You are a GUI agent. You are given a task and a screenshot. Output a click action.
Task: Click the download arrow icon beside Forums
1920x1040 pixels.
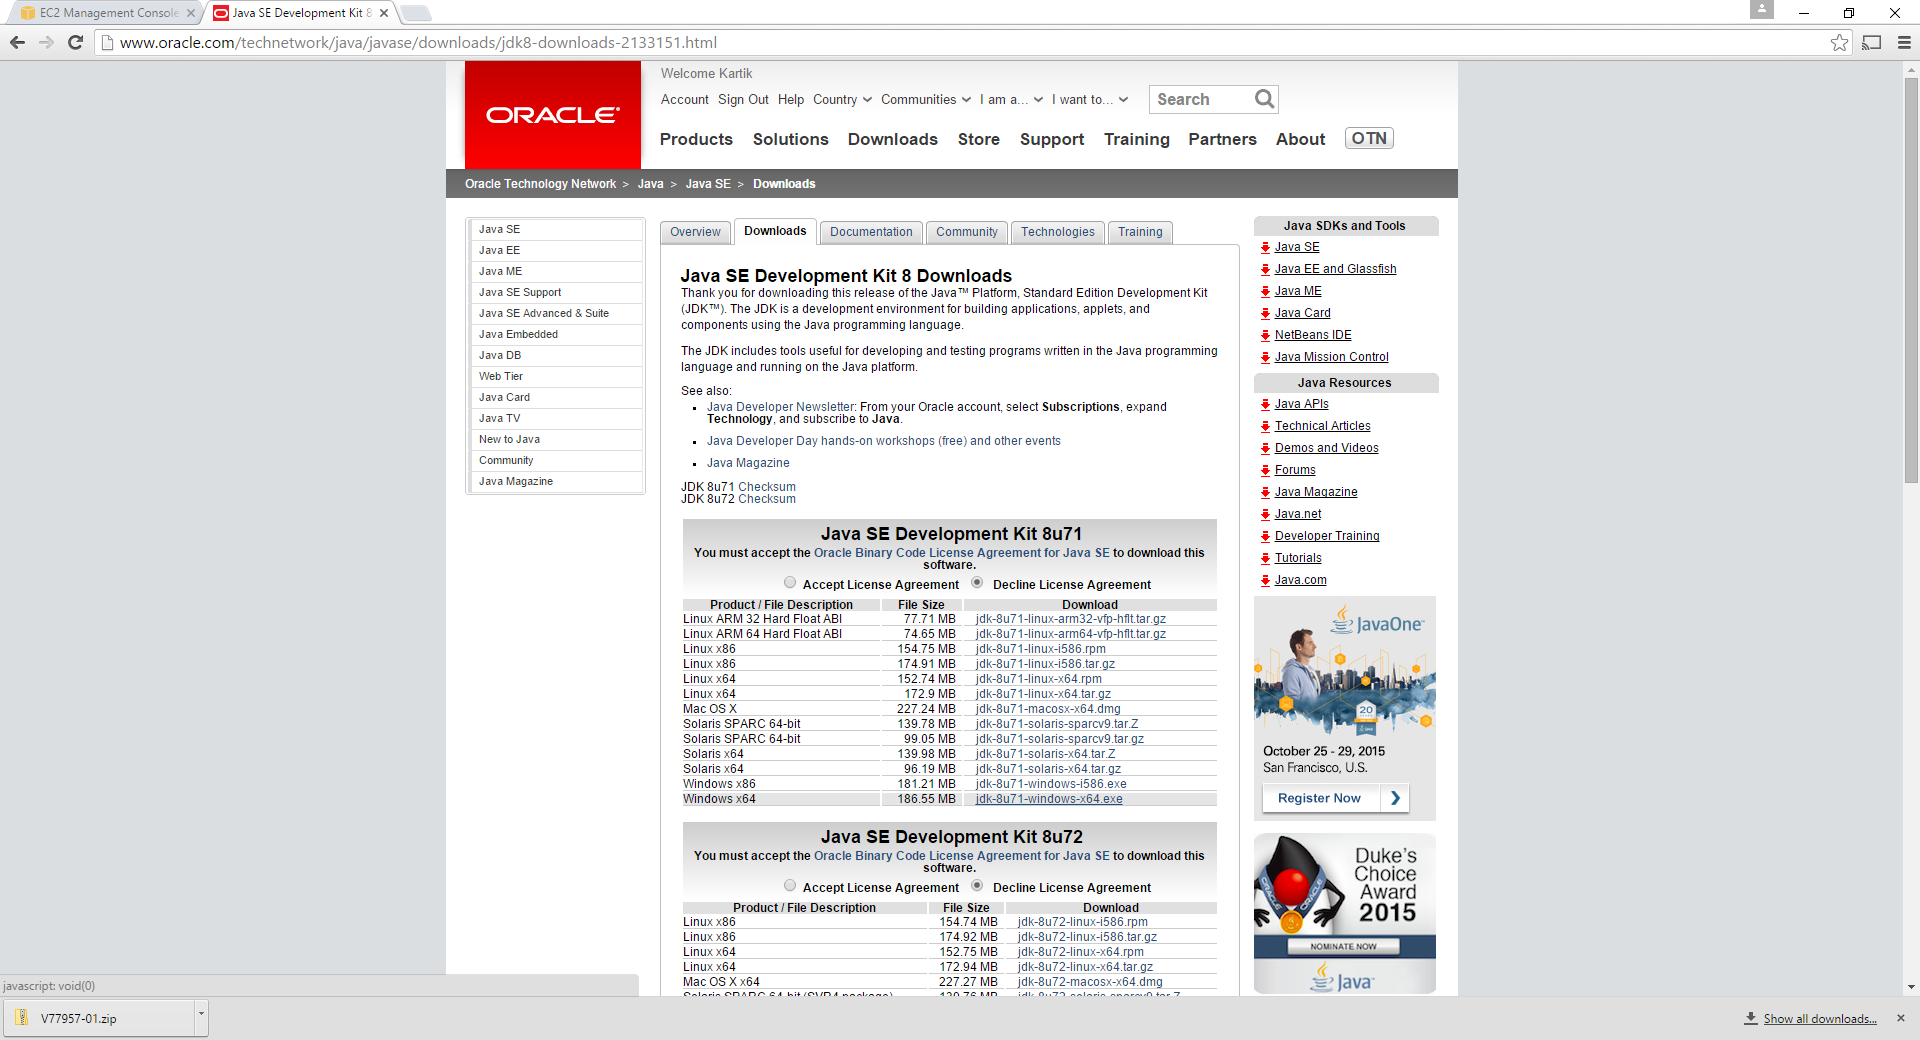click(x=1265, y=470)
